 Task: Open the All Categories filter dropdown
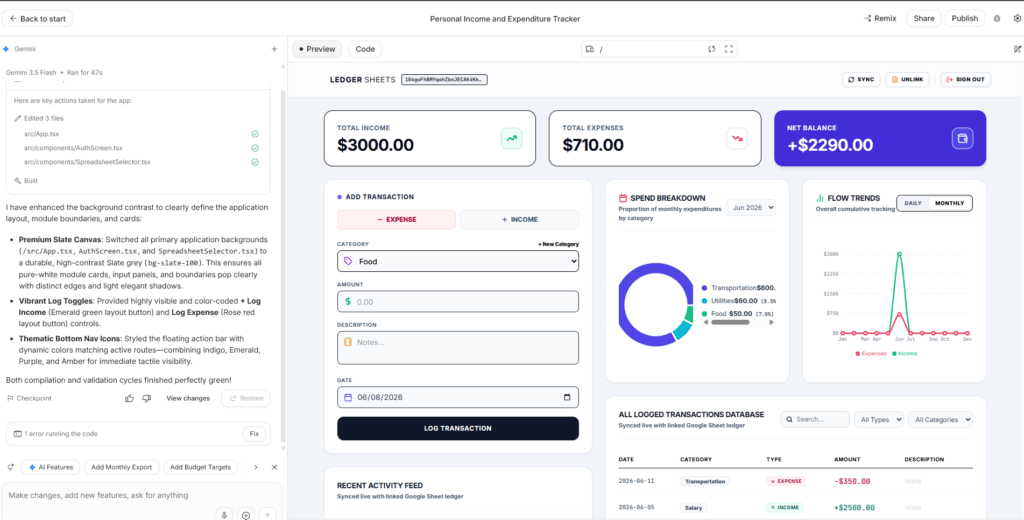coord(940,419)
